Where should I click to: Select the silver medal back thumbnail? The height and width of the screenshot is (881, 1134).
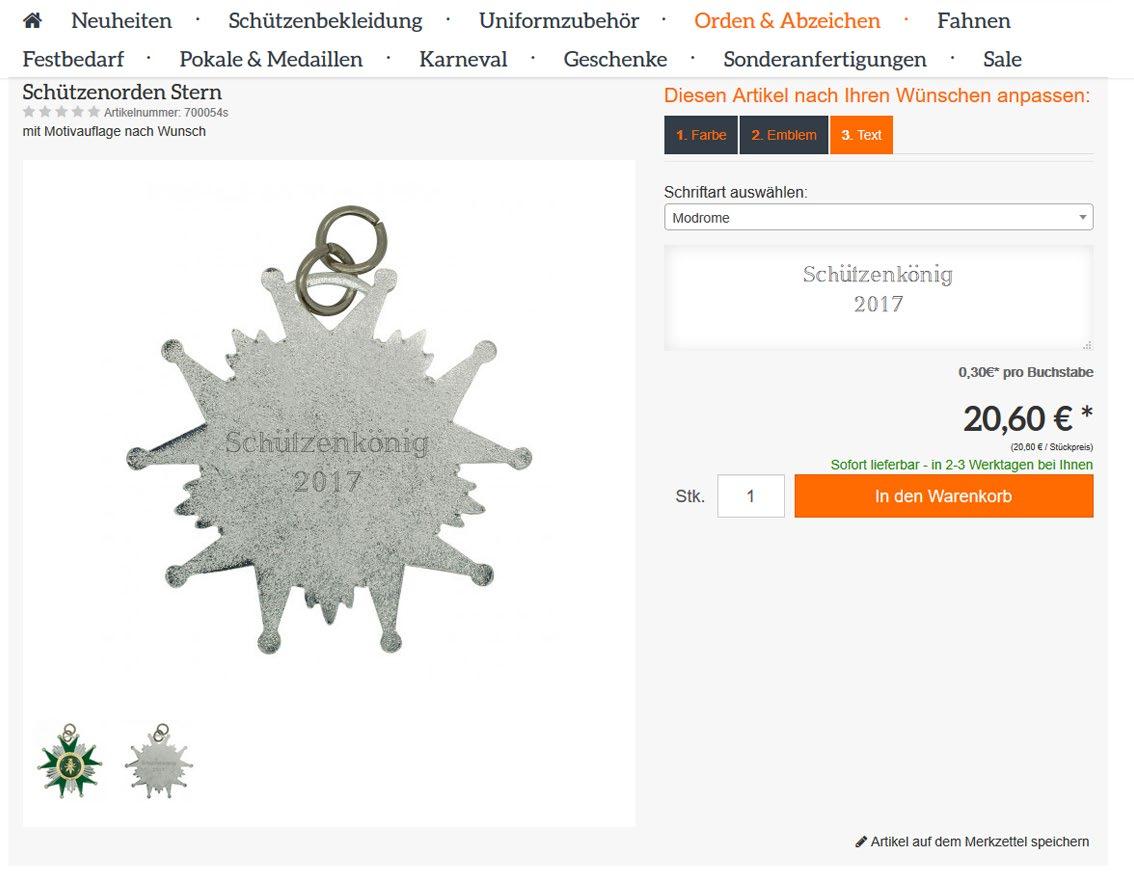(x=158, y=761)
